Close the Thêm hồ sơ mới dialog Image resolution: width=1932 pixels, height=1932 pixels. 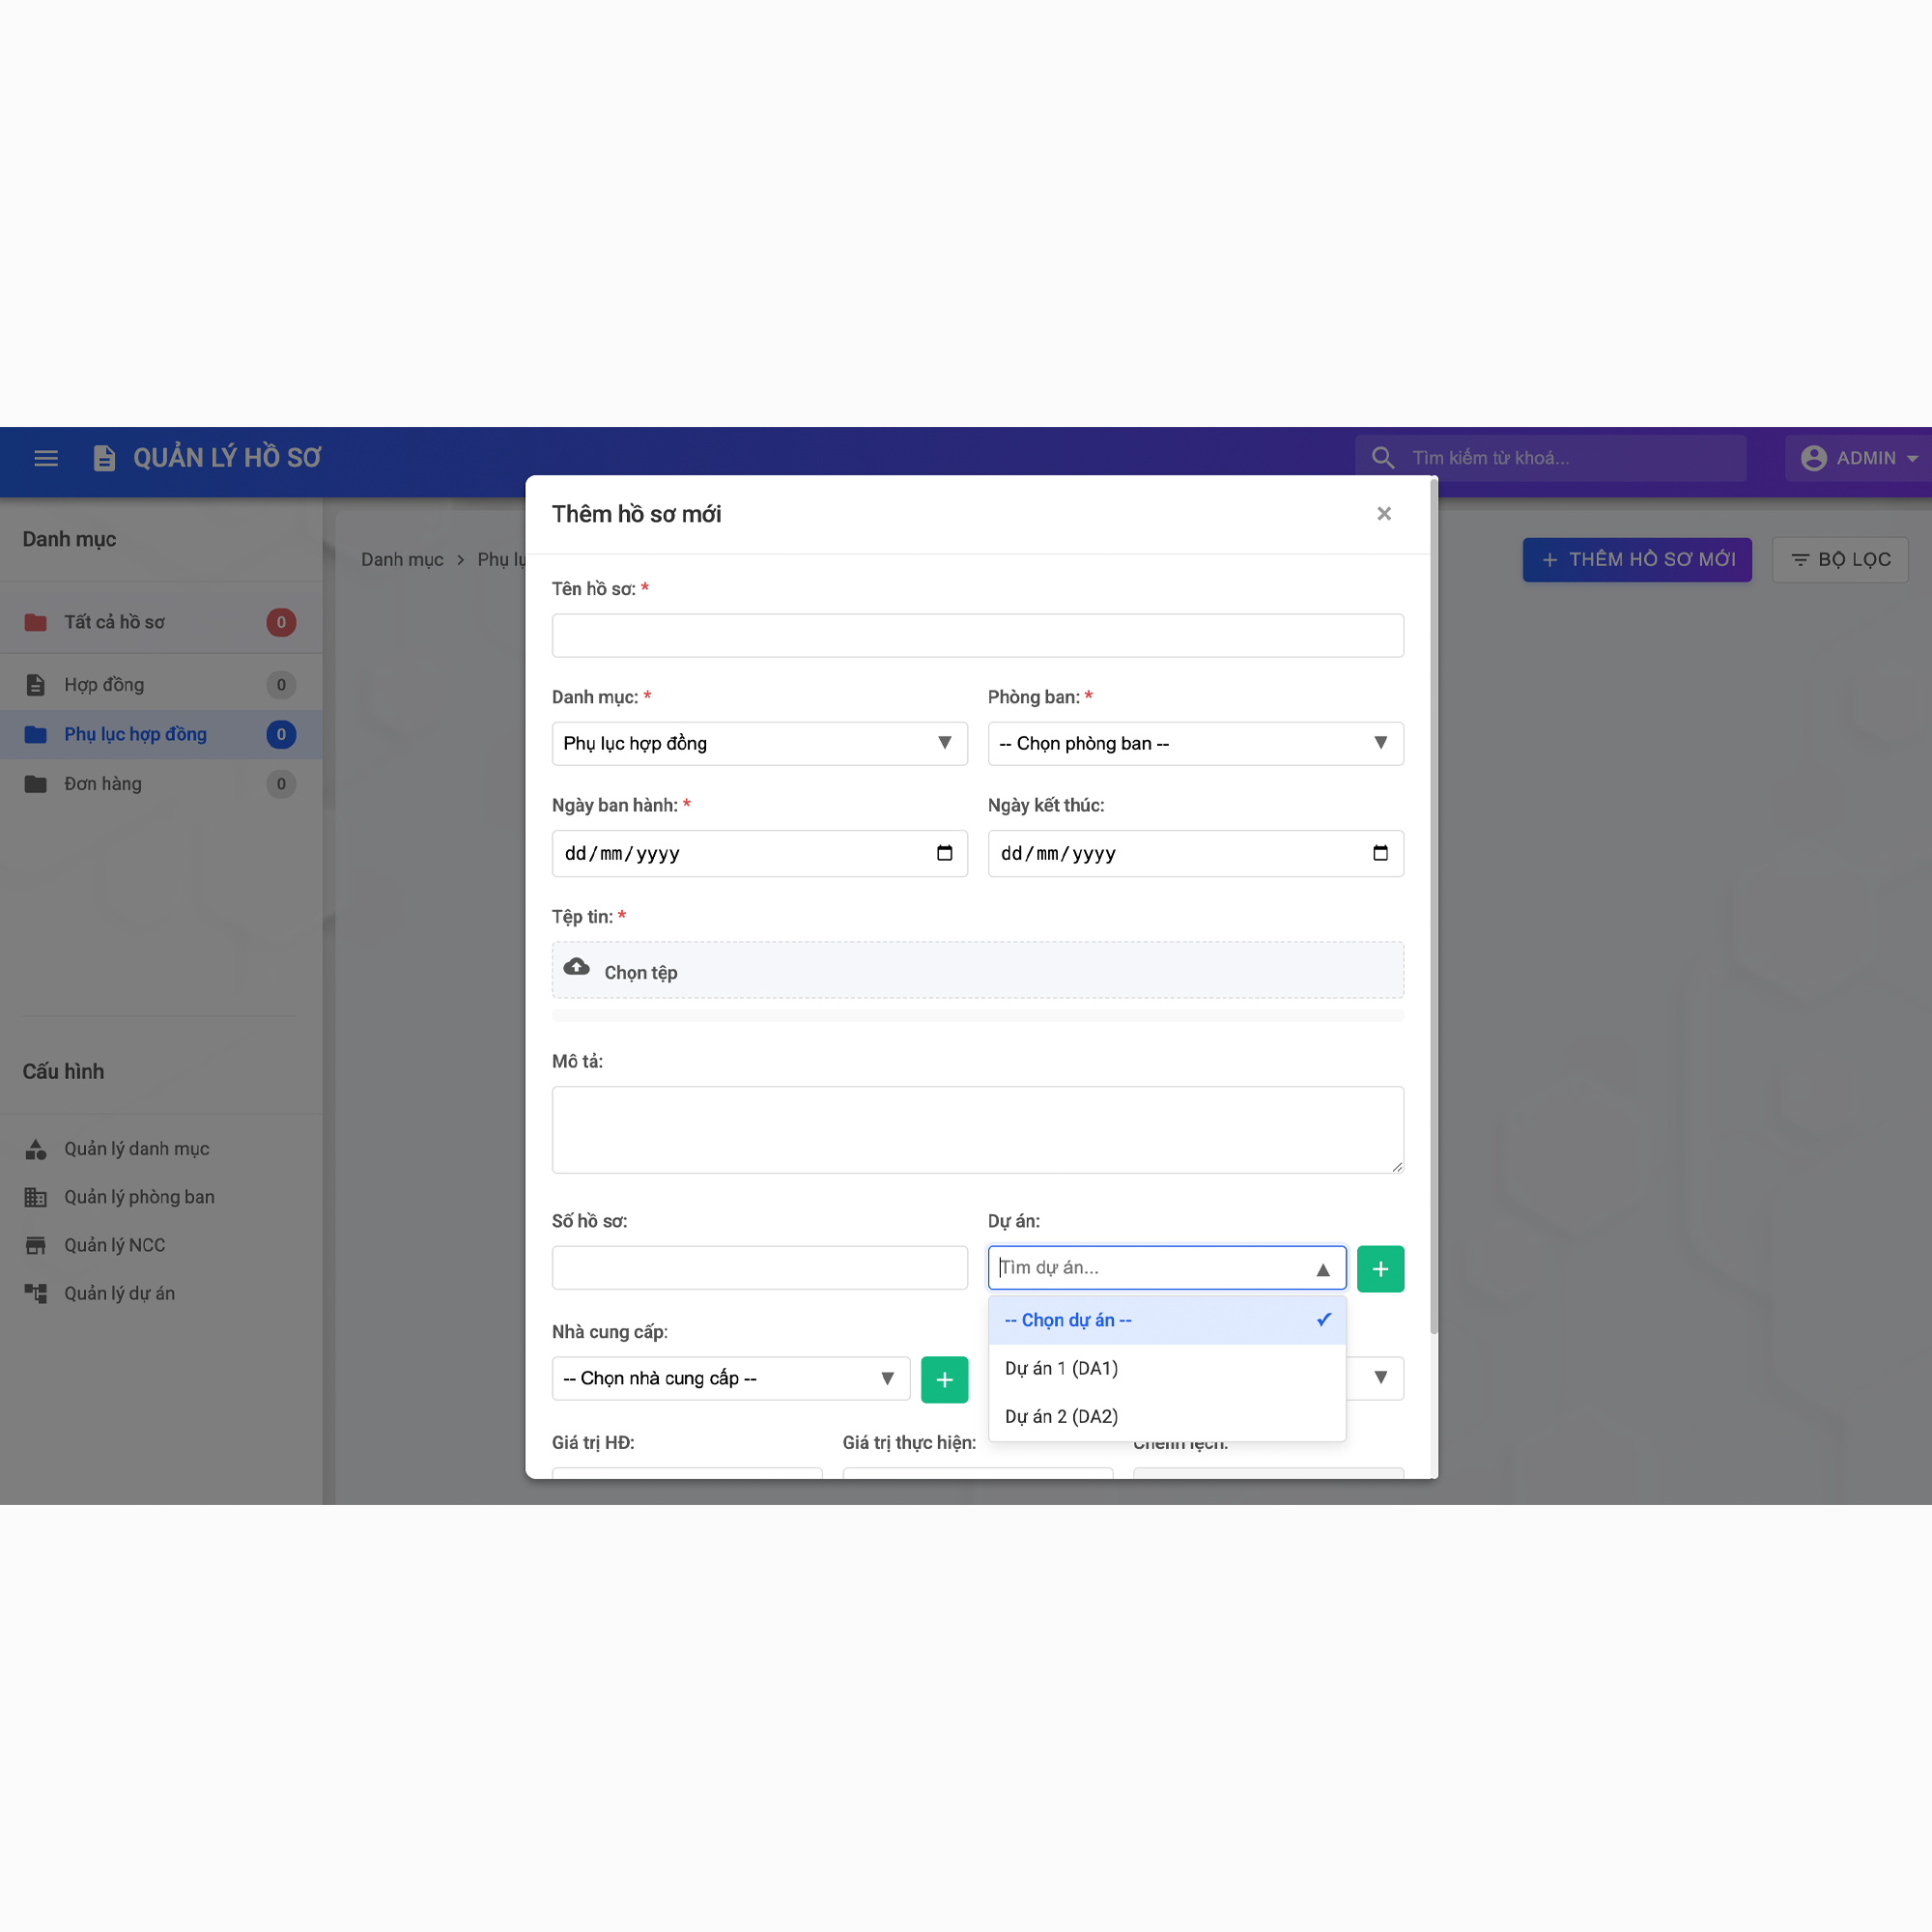(x=1384, y=513)
